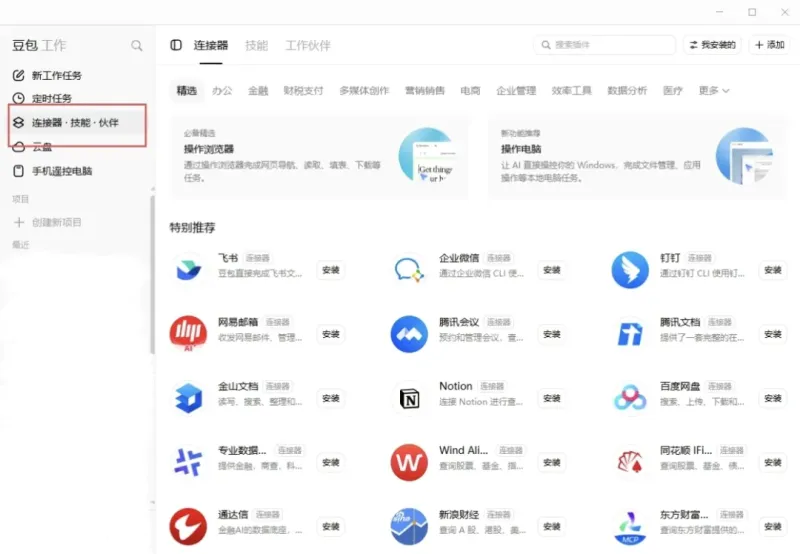The image size is (800, 554).
Task: Open the 我安装的 filter button
Action: pos(712,45)
